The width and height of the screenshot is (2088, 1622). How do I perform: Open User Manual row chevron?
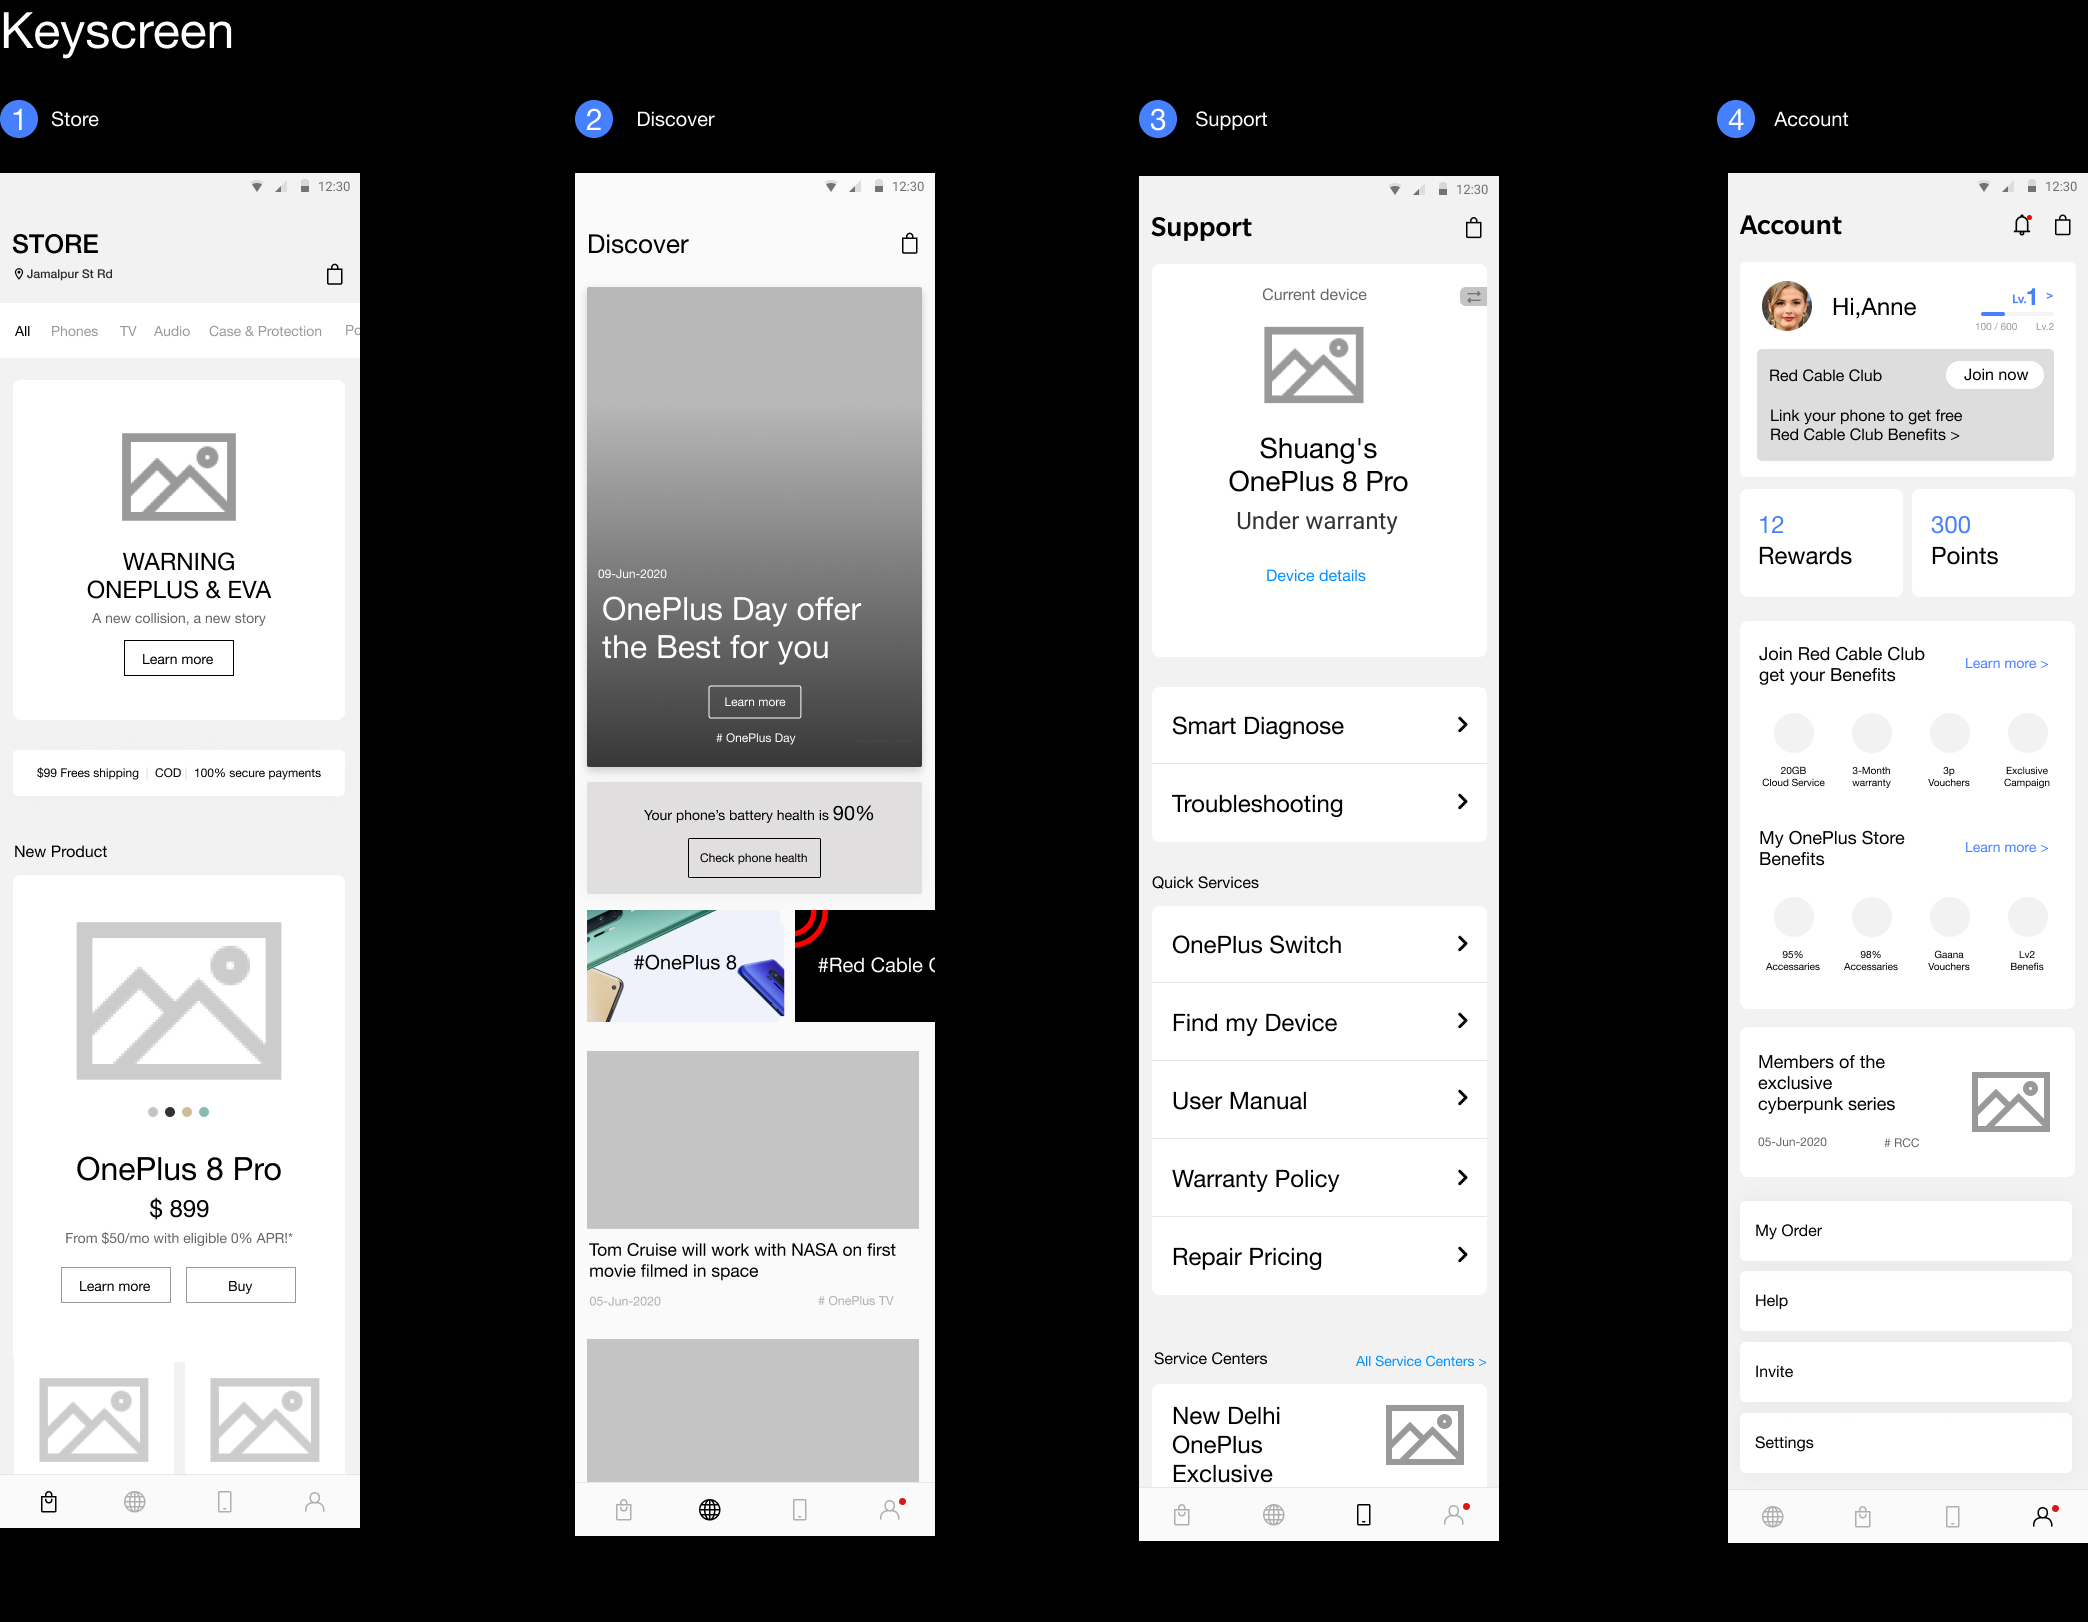click(1463, 1098)
